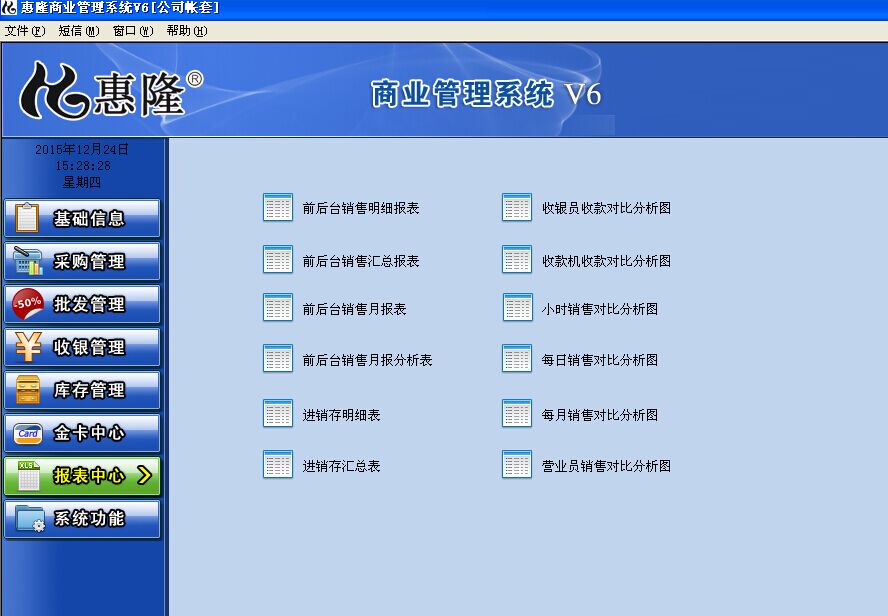
Task: Click the report icon beside 进销存汇总表
Action: tap(278, 464)
